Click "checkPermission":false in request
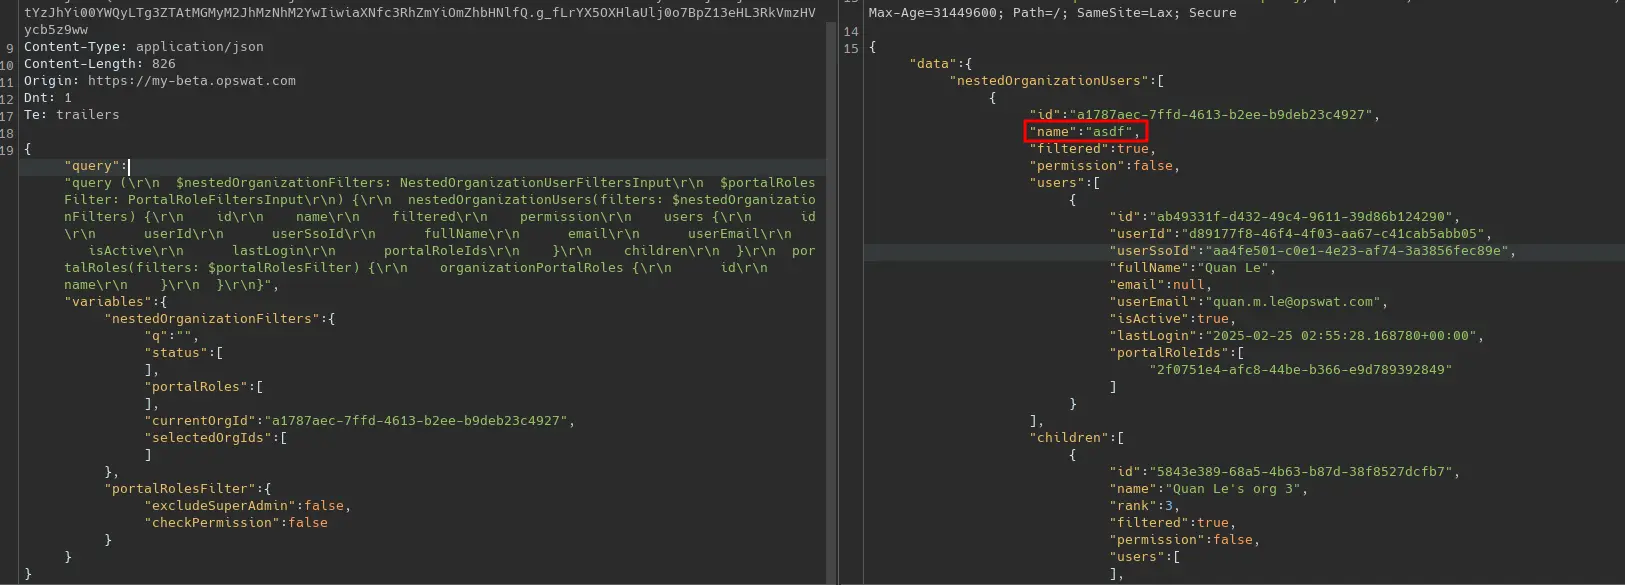 (x=236, y=523)
